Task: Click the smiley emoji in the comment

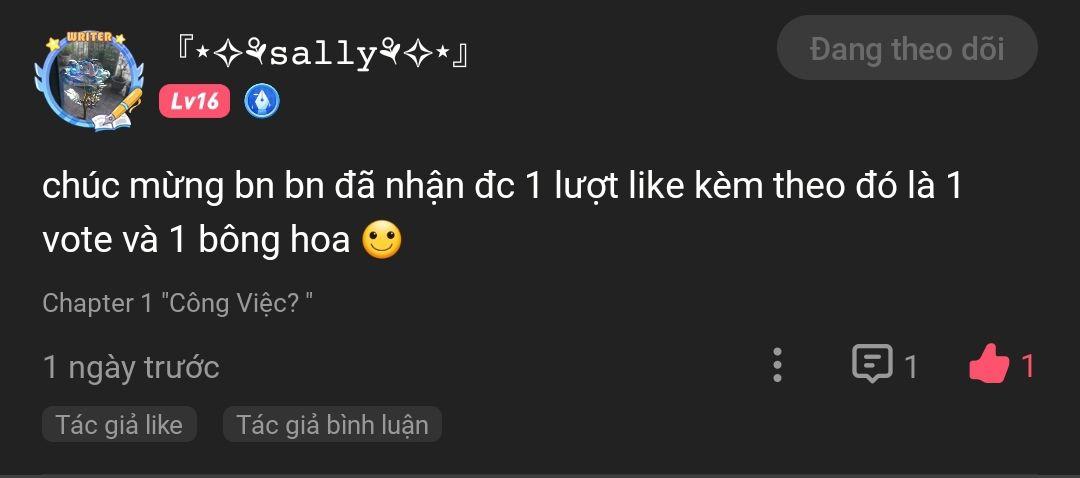Action: [x=382, y=241]
